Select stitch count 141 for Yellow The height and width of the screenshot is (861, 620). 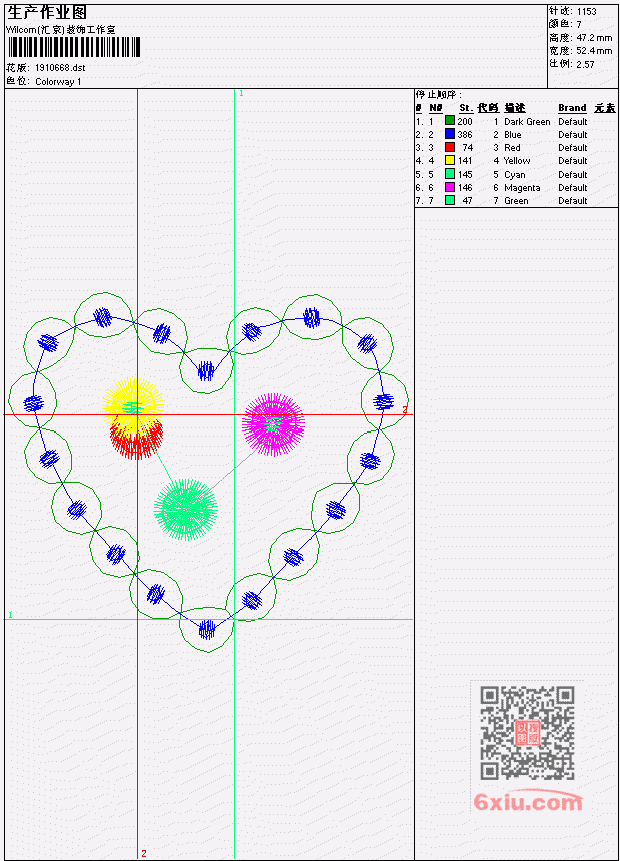tap(465, 161)
